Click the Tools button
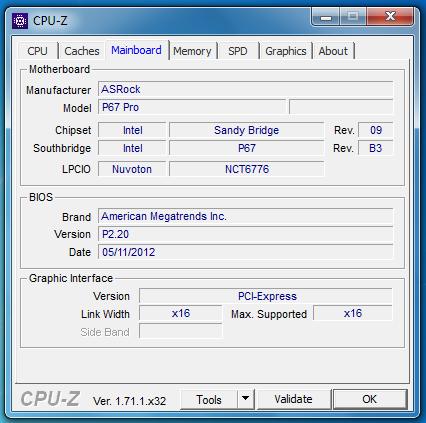This screenshot has height=423, width=426. tap(209, 399)
